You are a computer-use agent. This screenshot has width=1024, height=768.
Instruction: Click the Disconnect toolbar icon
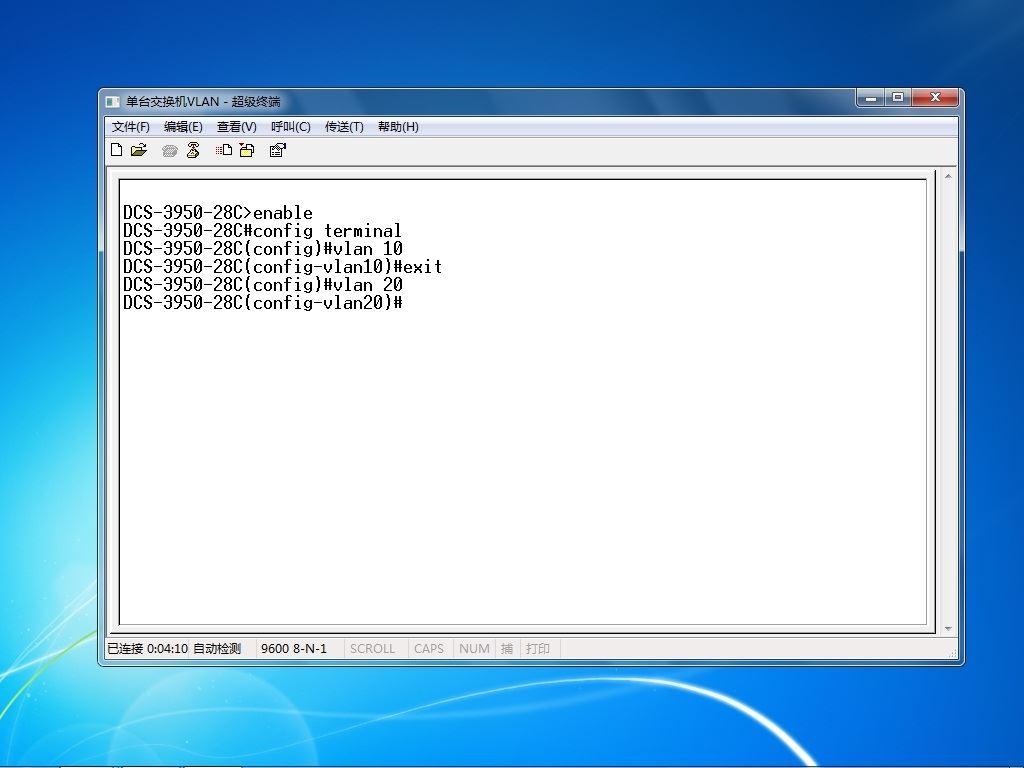click(x=193, y=150)
